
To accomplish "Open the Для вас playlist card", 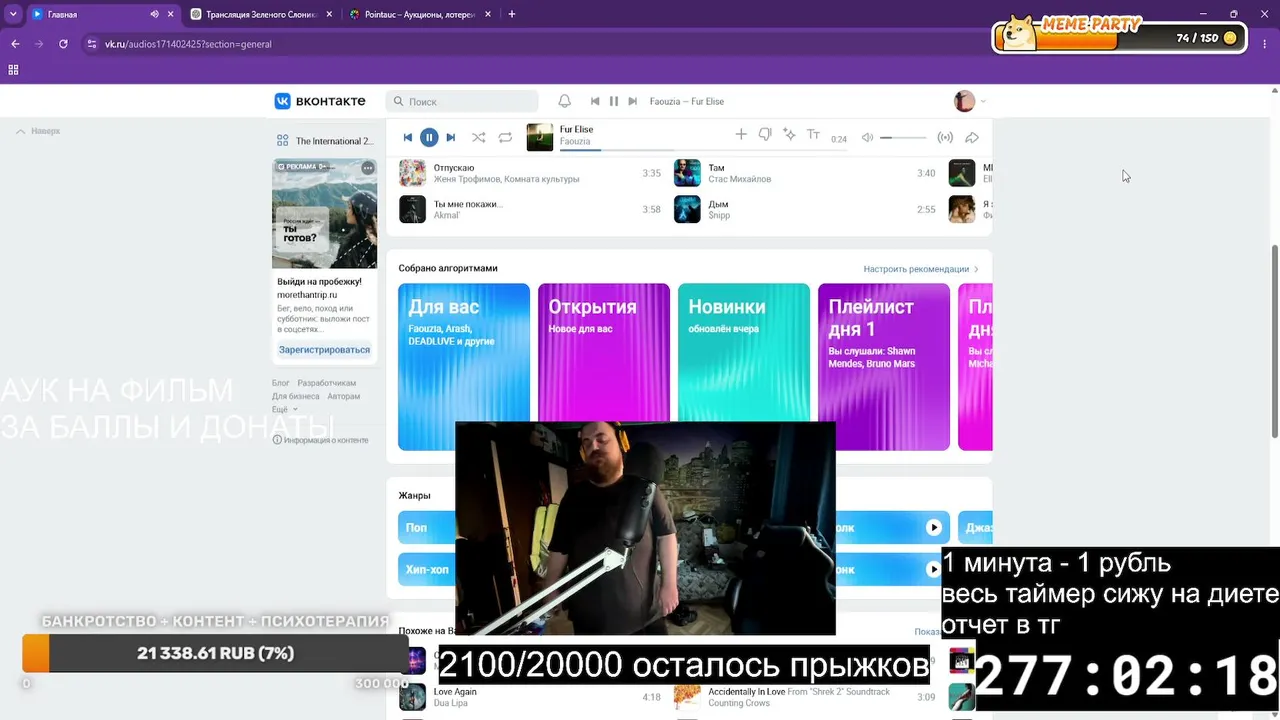I will [x=464, y=367].
